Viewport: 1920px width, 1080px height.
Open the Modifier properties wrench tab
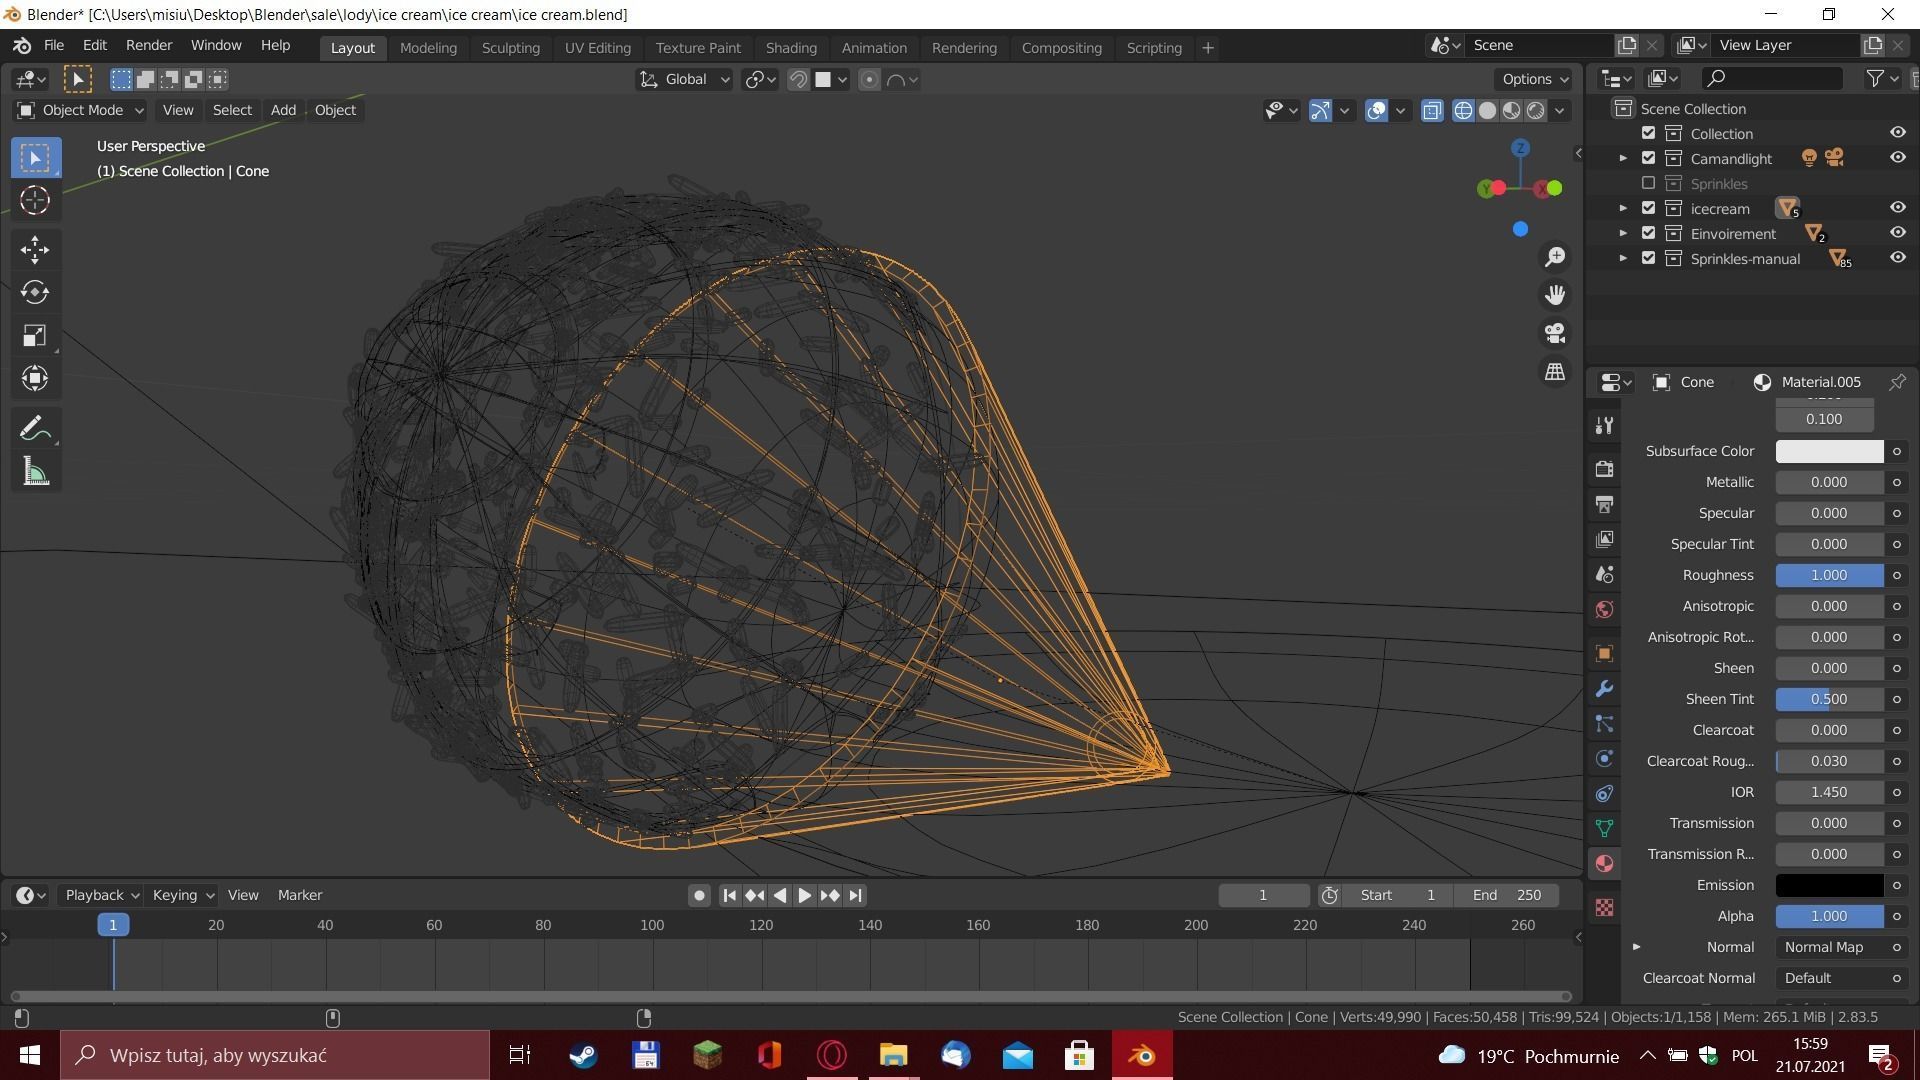(1604, 689)
